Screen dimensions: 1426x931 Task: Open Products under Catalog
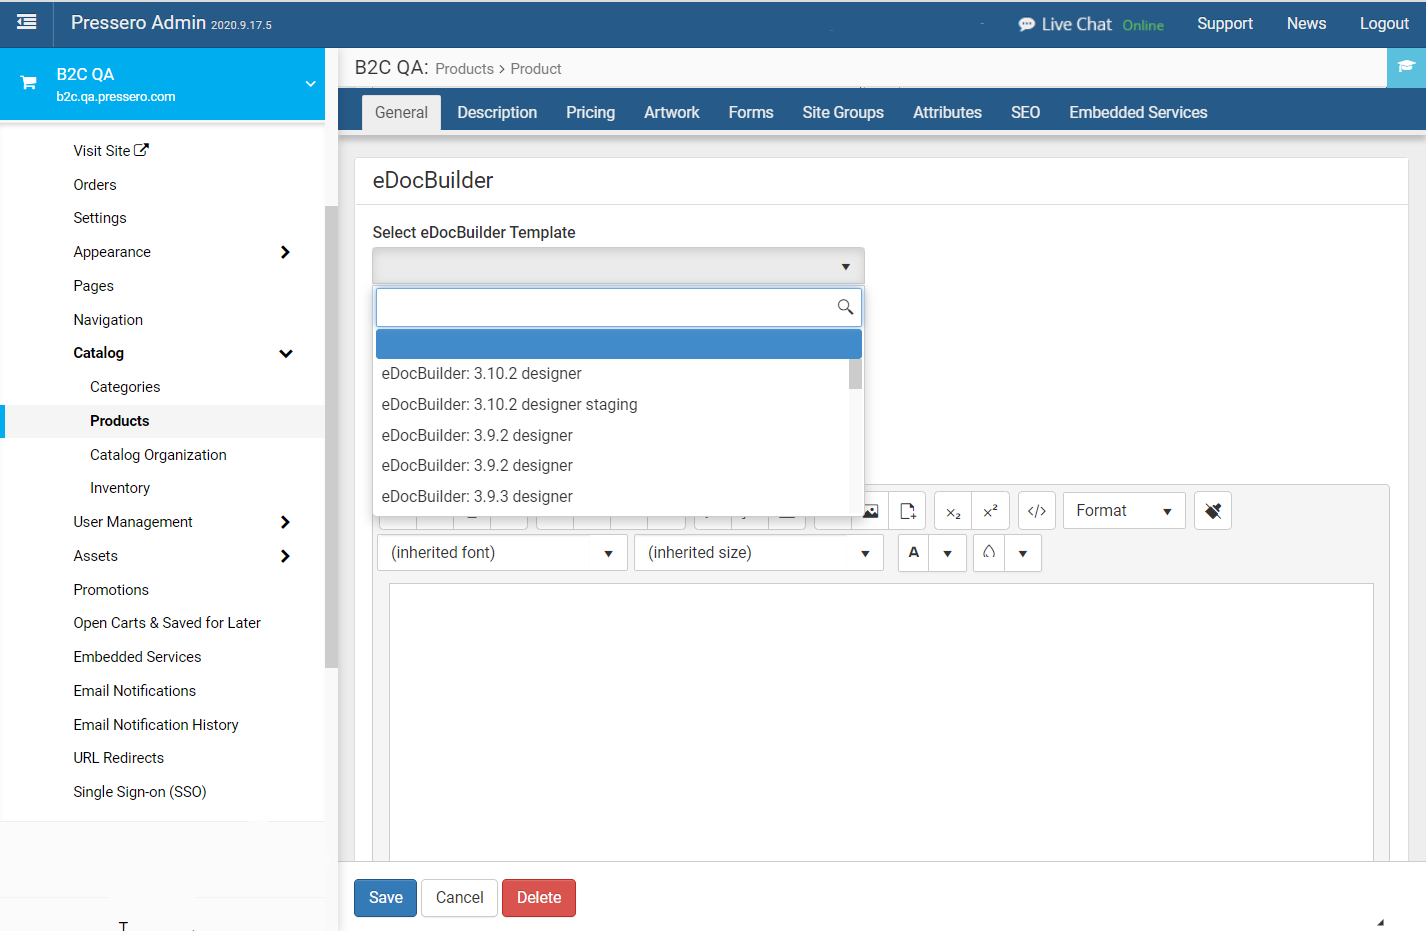[x=120, y=421]
